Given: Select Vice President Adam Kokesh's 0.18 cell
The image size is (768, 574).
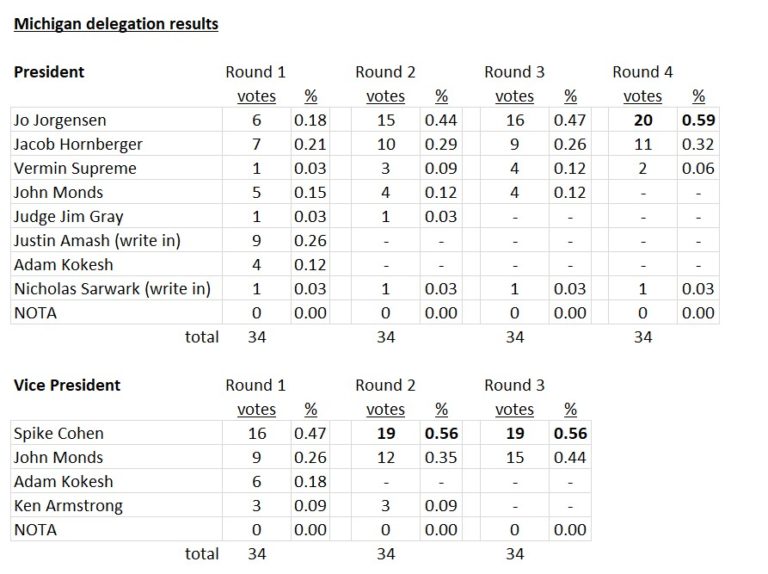Looking at the screenshot, I should click(x=310, y=481).
